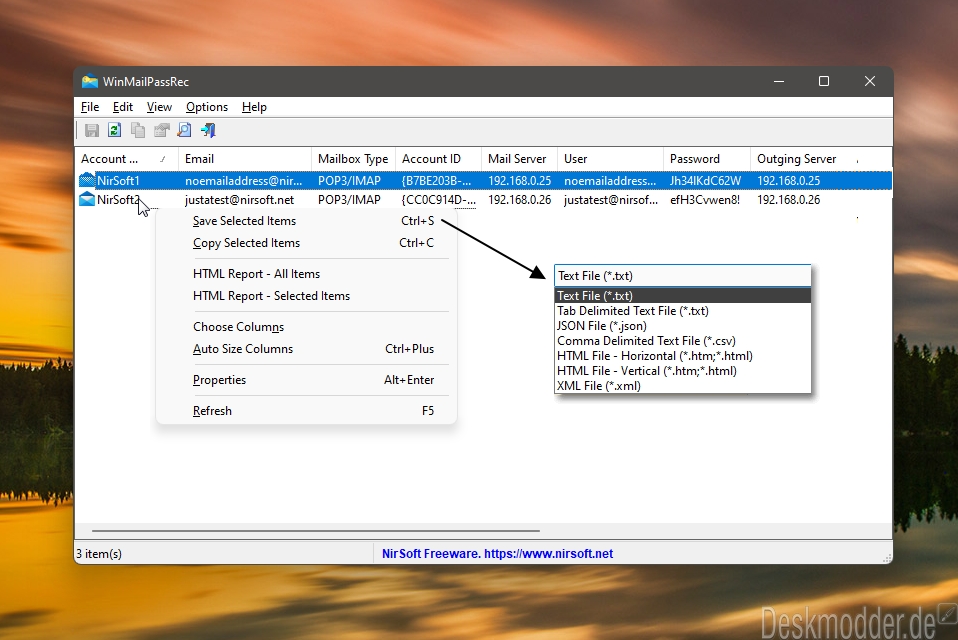Click the Properties toolbar icon
Screen dimensions: 958x640
coord(161,130)
